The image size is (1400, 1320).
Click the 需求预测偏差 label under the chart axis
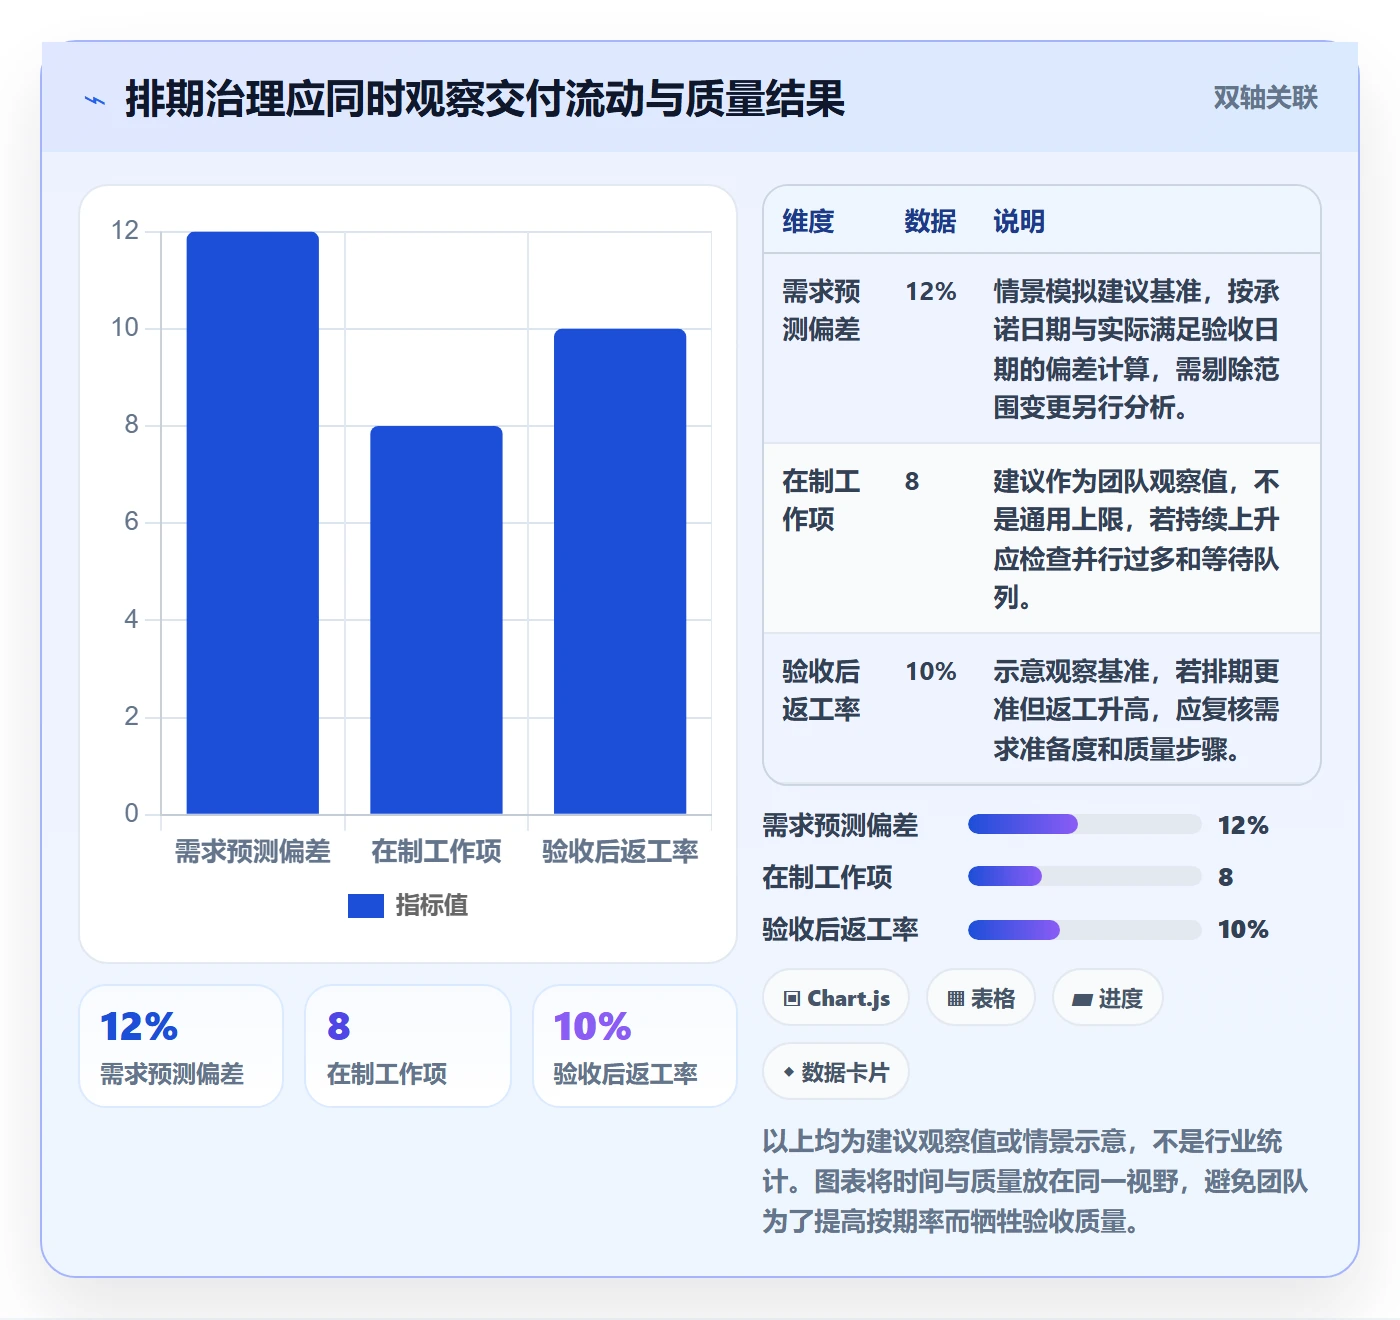(x=253, y=852)
